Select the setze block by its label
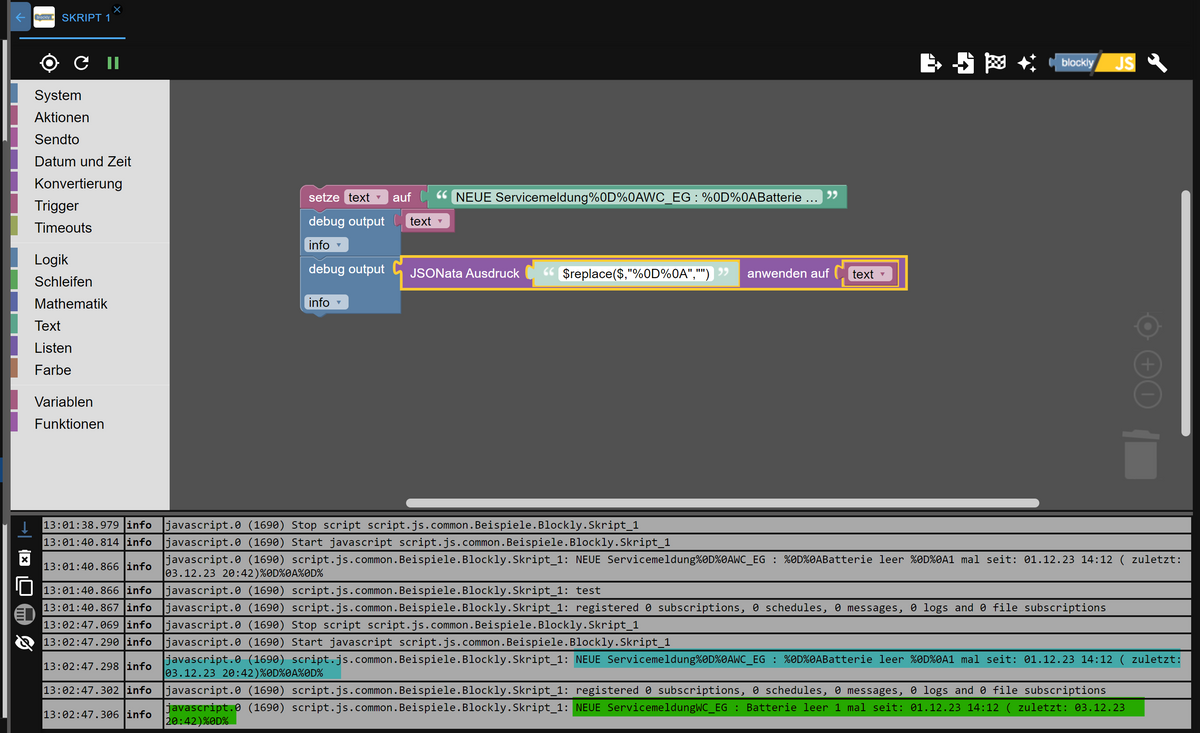Image resolution: width=1200 pixels, height=733 pixels. 324,197
